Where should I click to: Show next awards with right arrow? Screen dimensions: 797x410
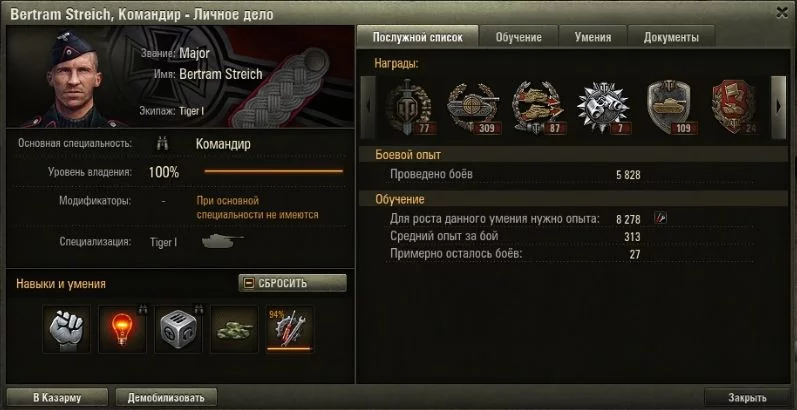(778, 107)
